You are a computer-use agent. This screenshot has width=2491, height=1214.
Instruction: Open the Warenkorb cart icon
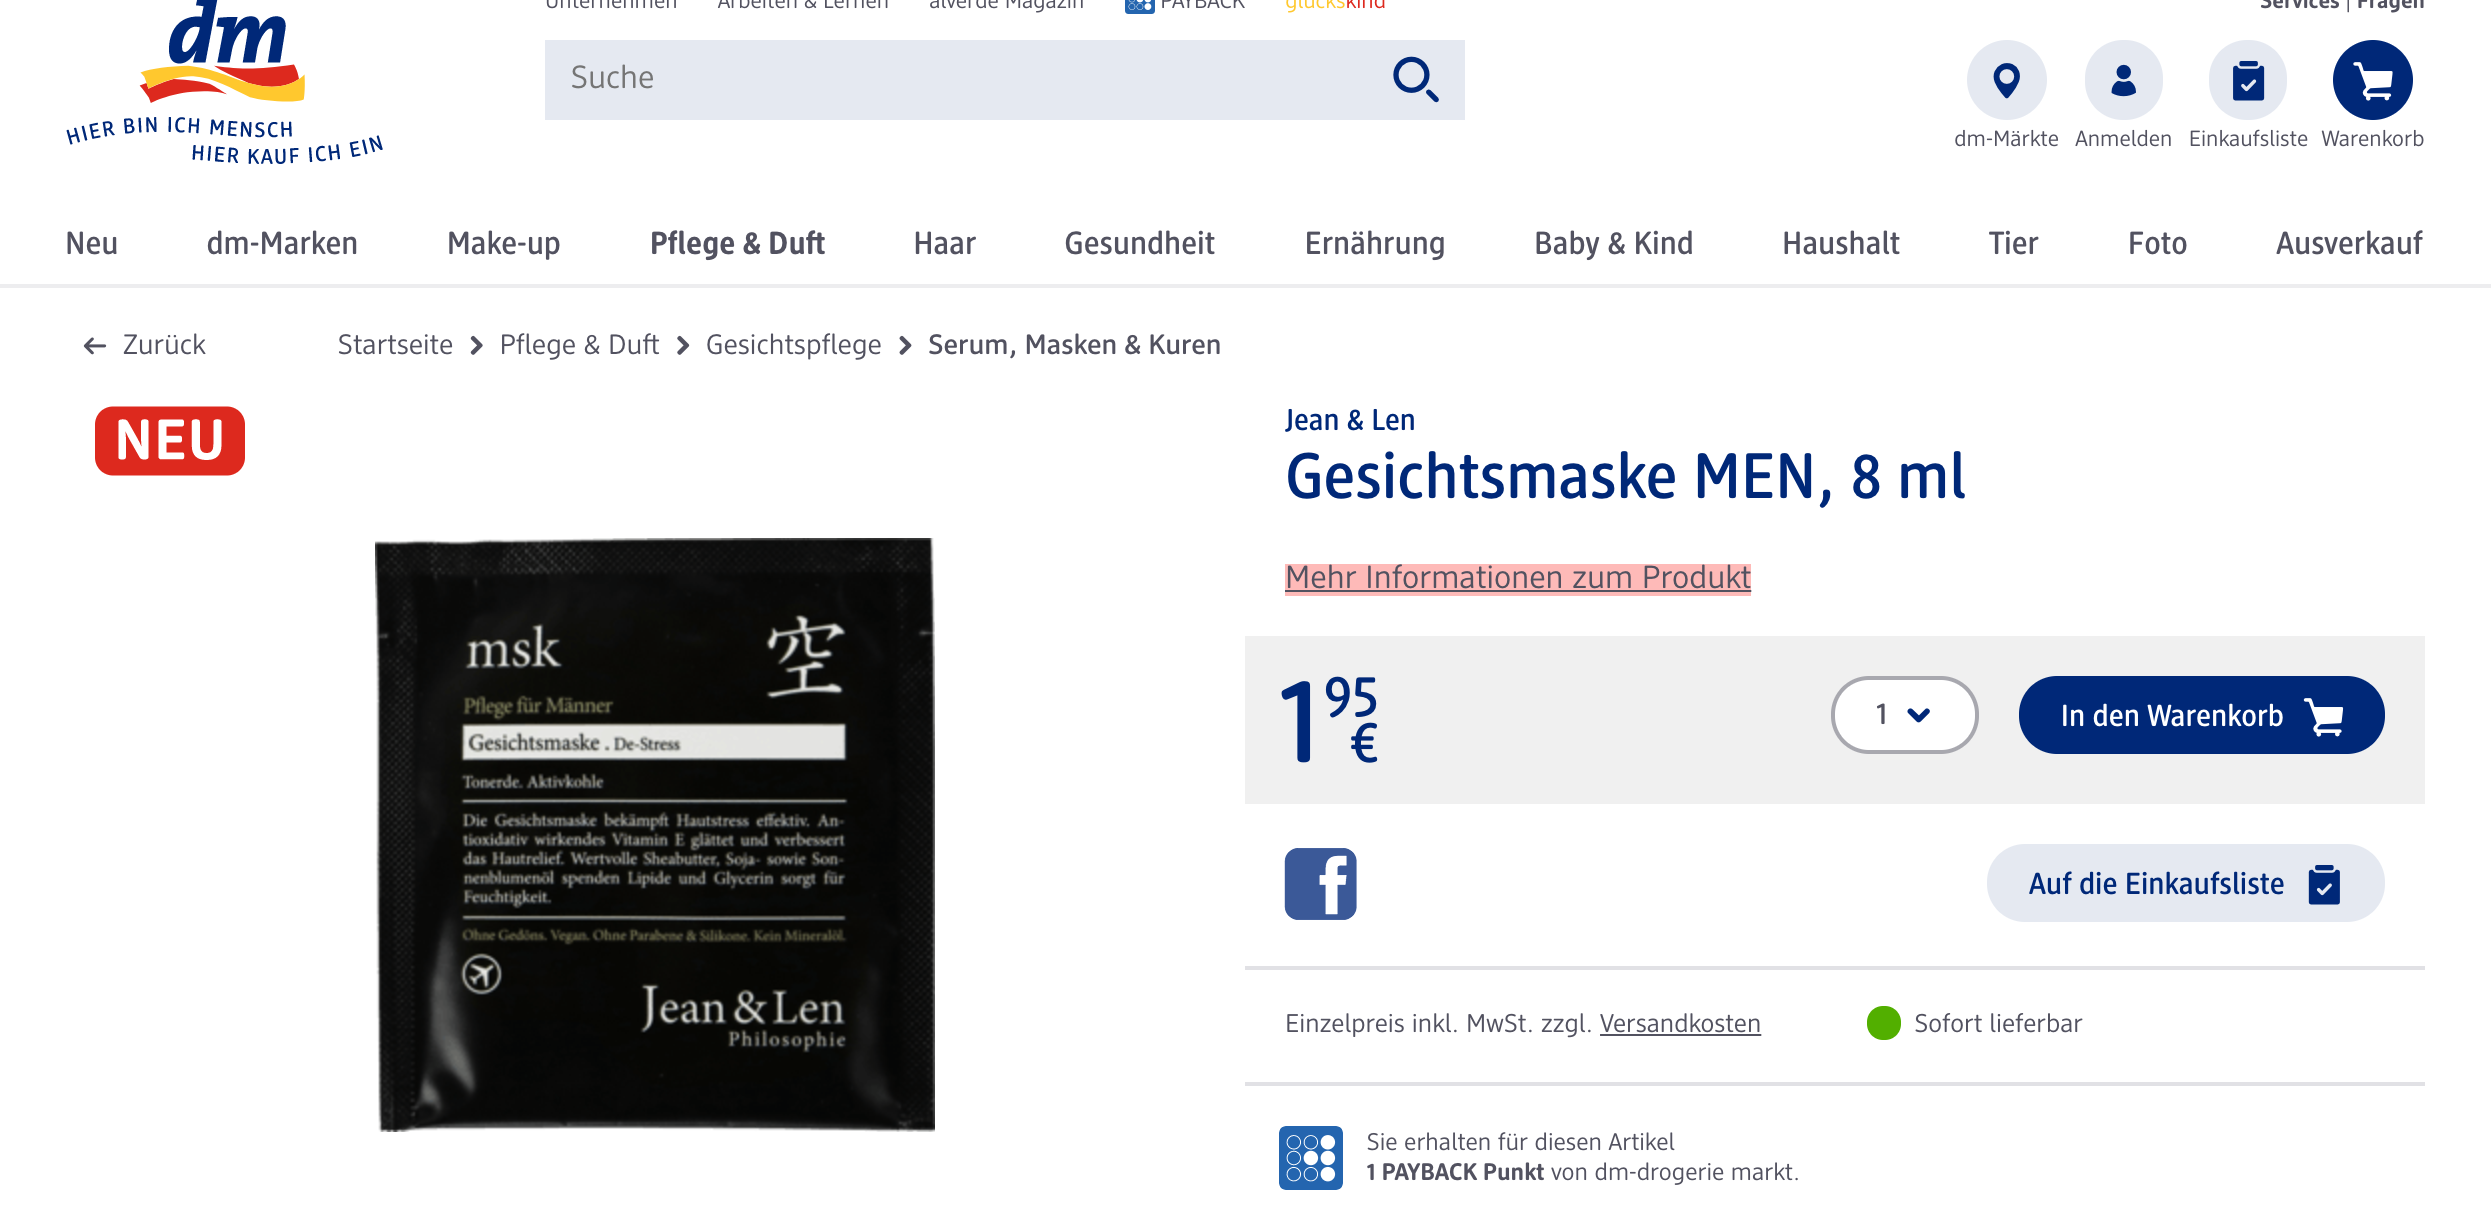pyautogui.click(x=2372, y=80)
